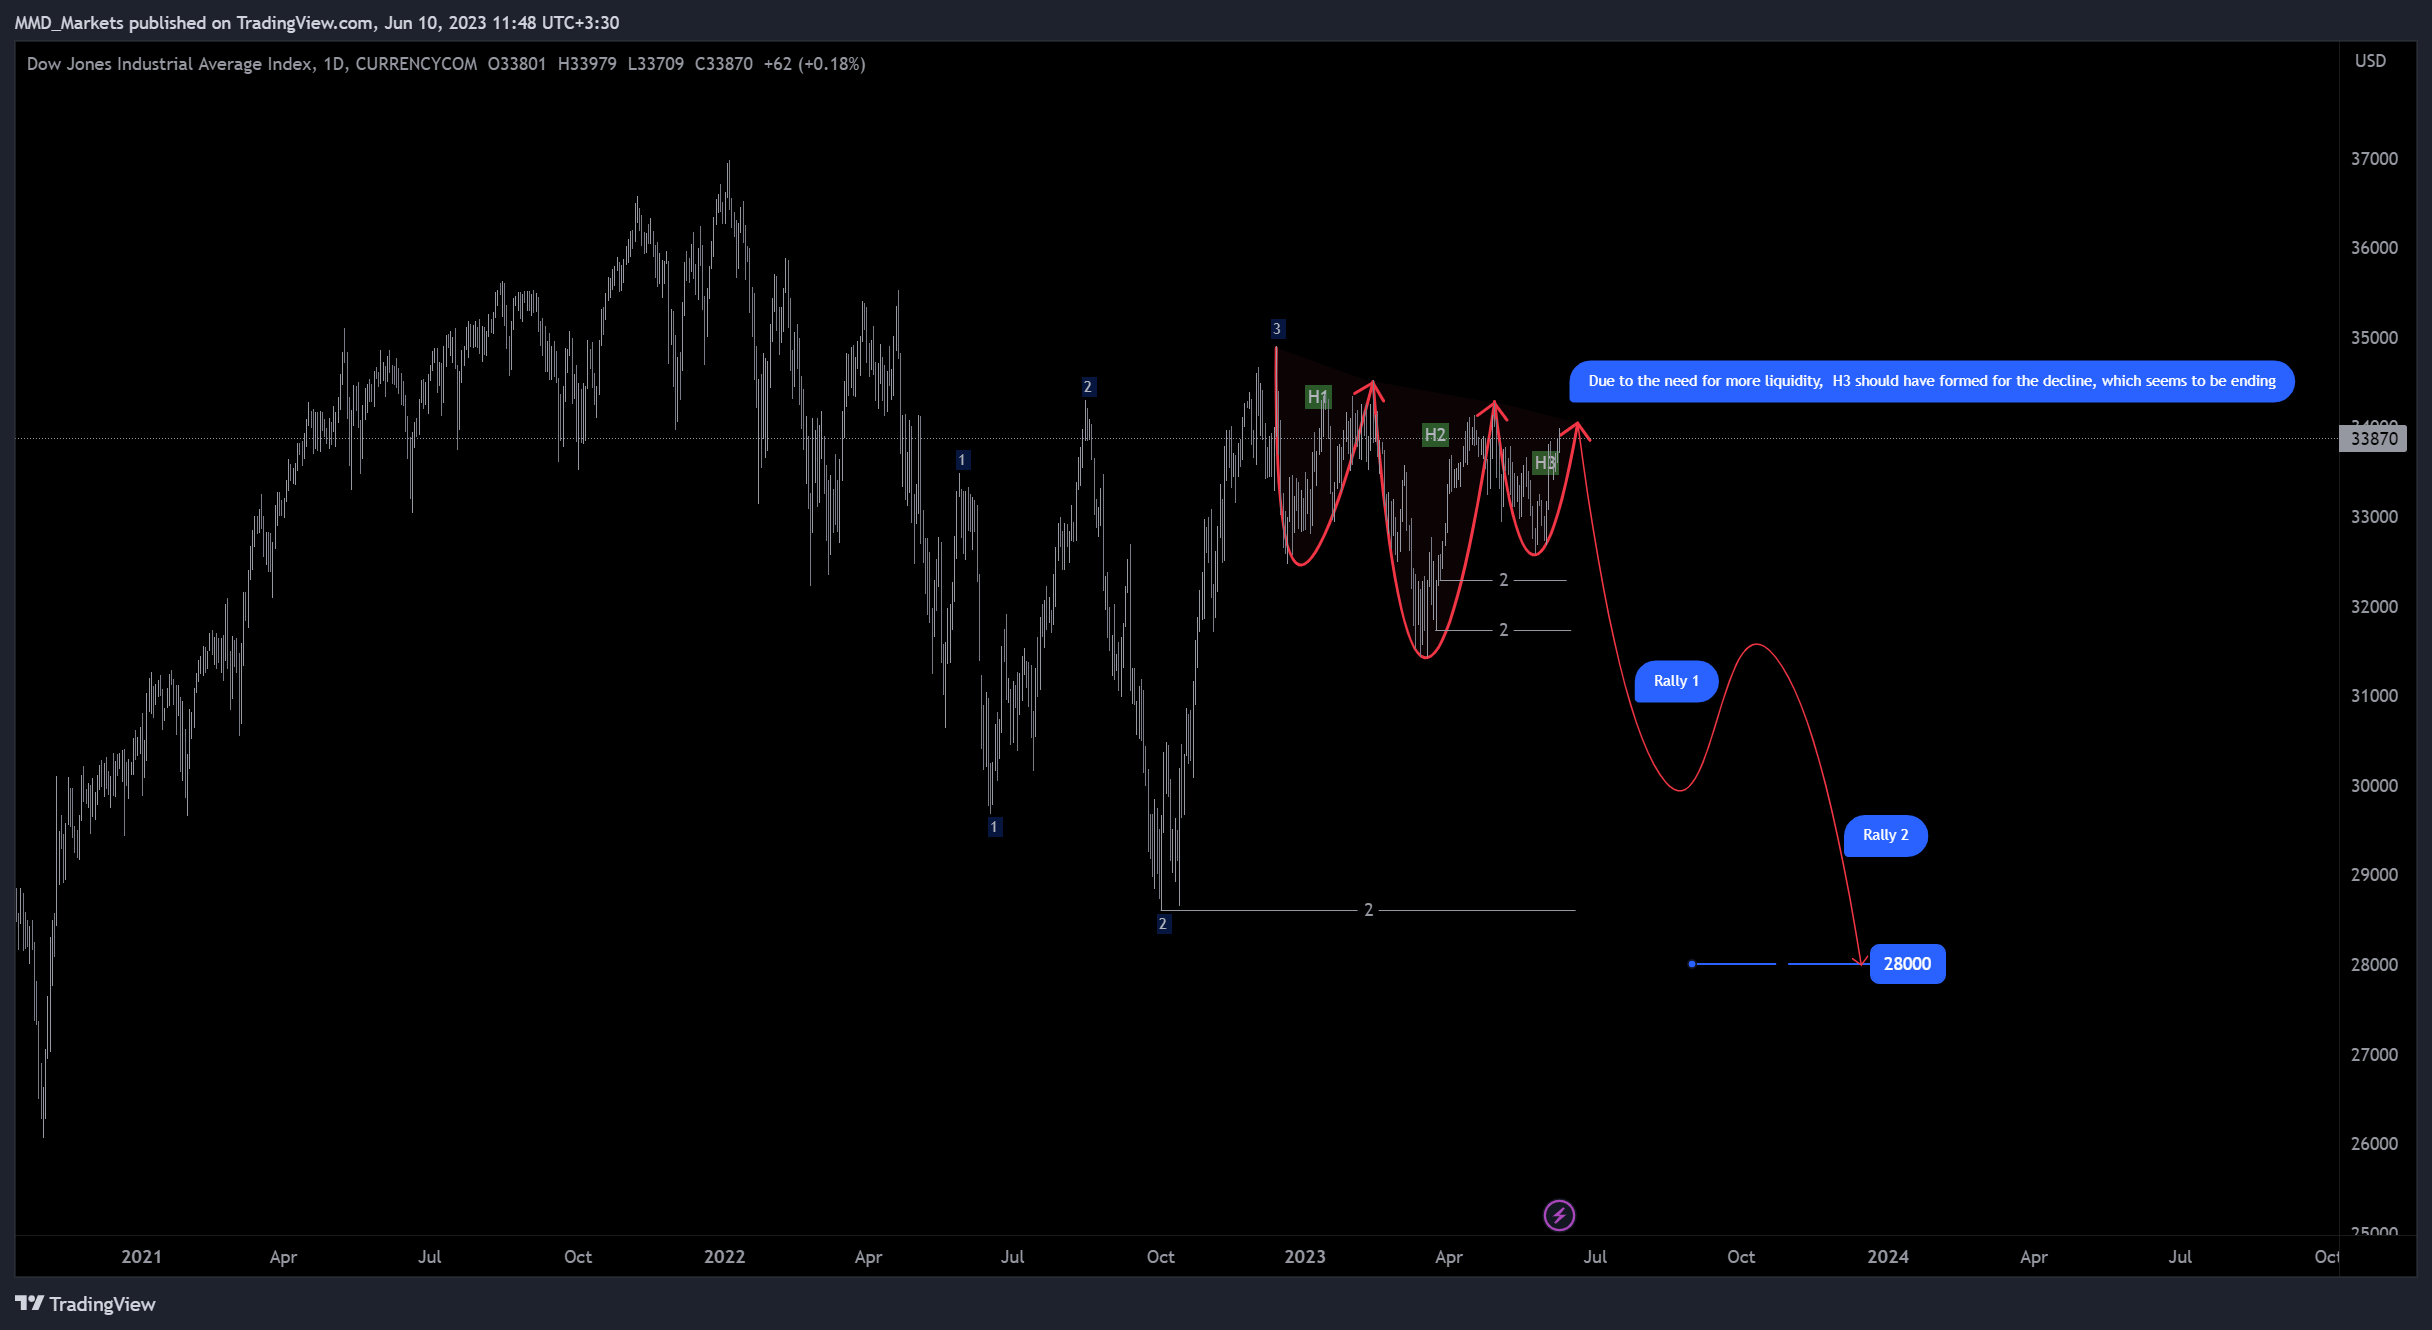
Task: Click the green H1 label on chart
Action: coord(1318,397)
